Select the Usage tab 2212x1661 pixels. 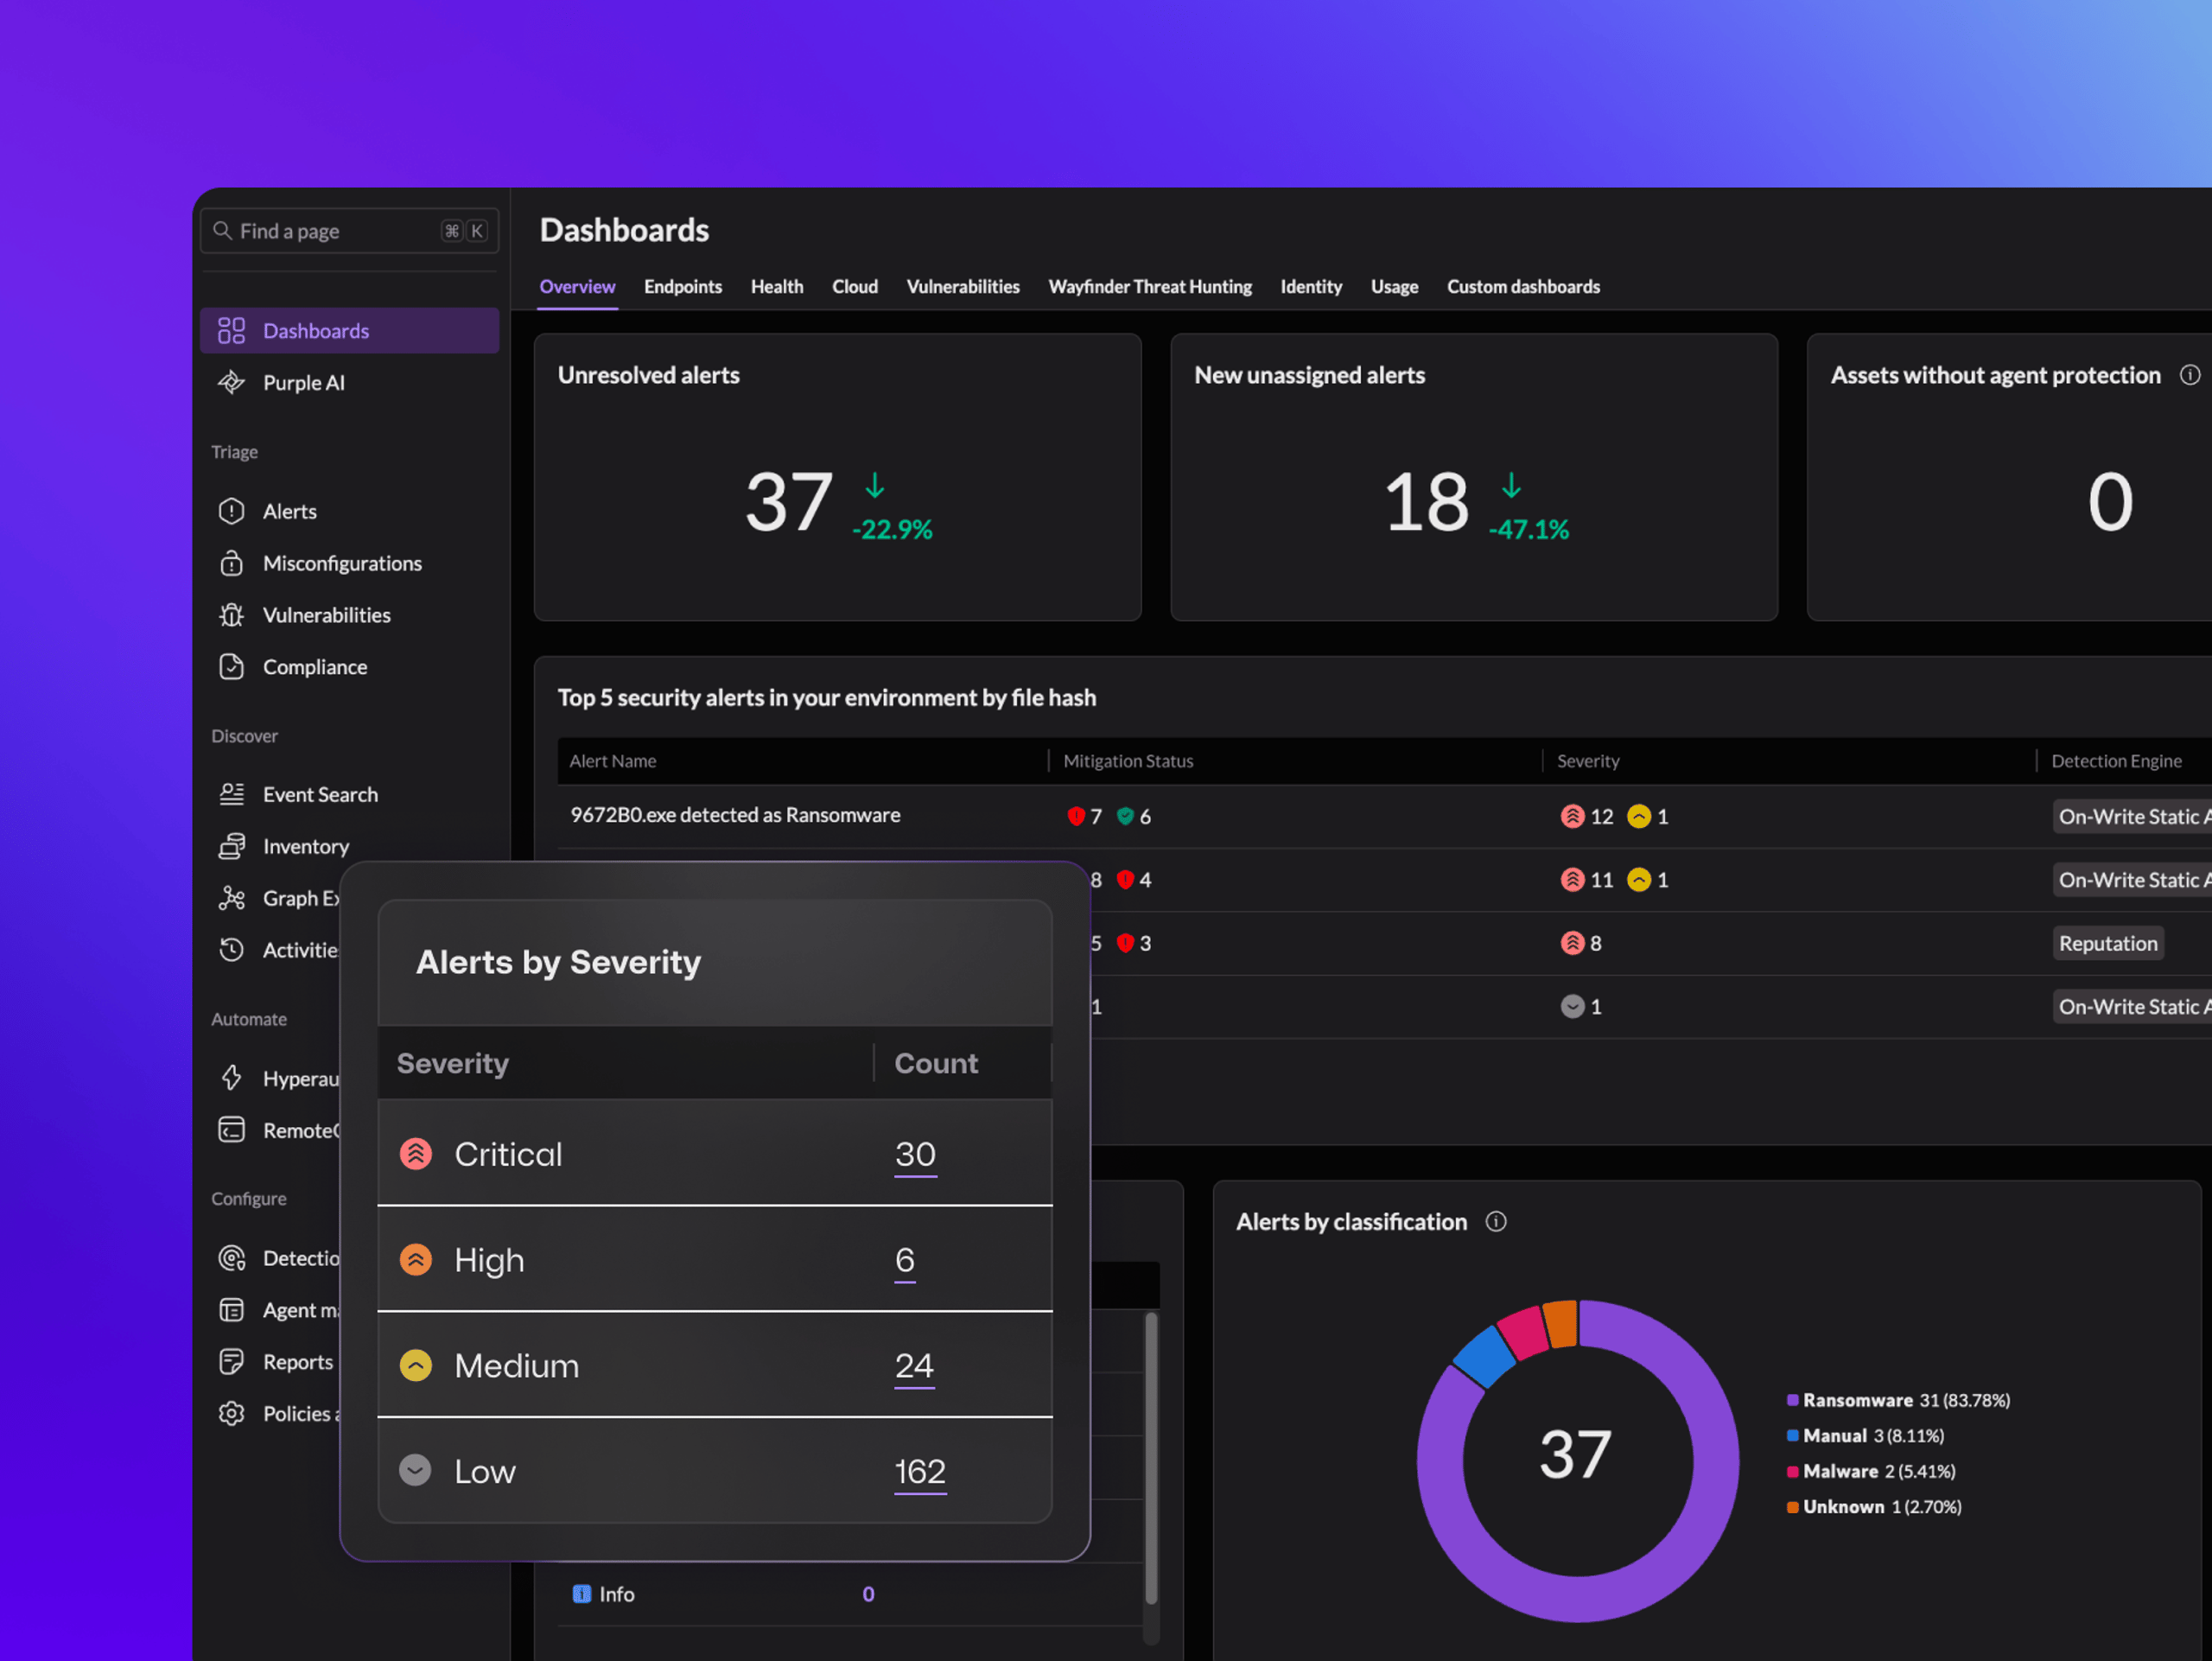(1394, 288)
